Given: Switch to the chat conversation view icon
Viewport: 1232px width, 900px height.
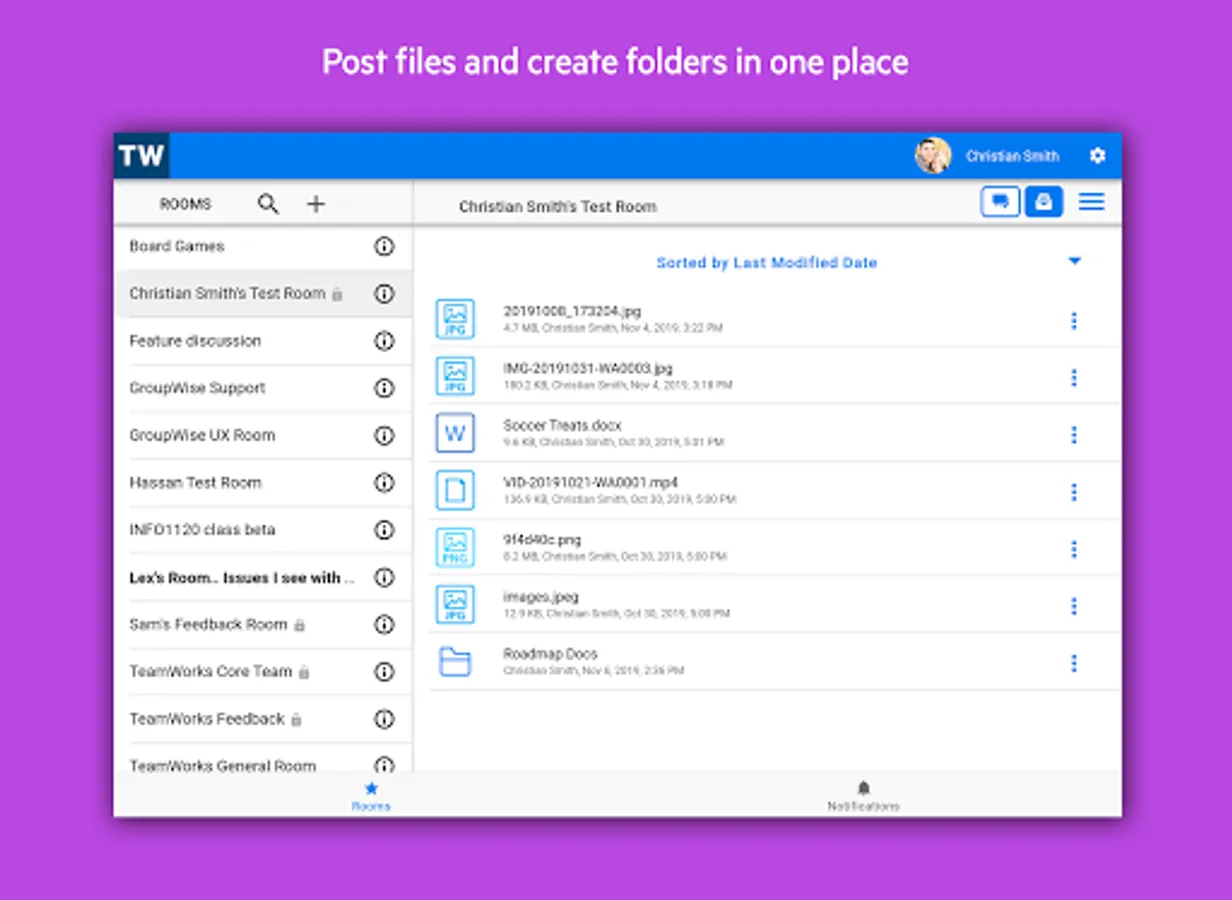Looking at the screenshot, I should pyautogui.click(x=999, y=202).
